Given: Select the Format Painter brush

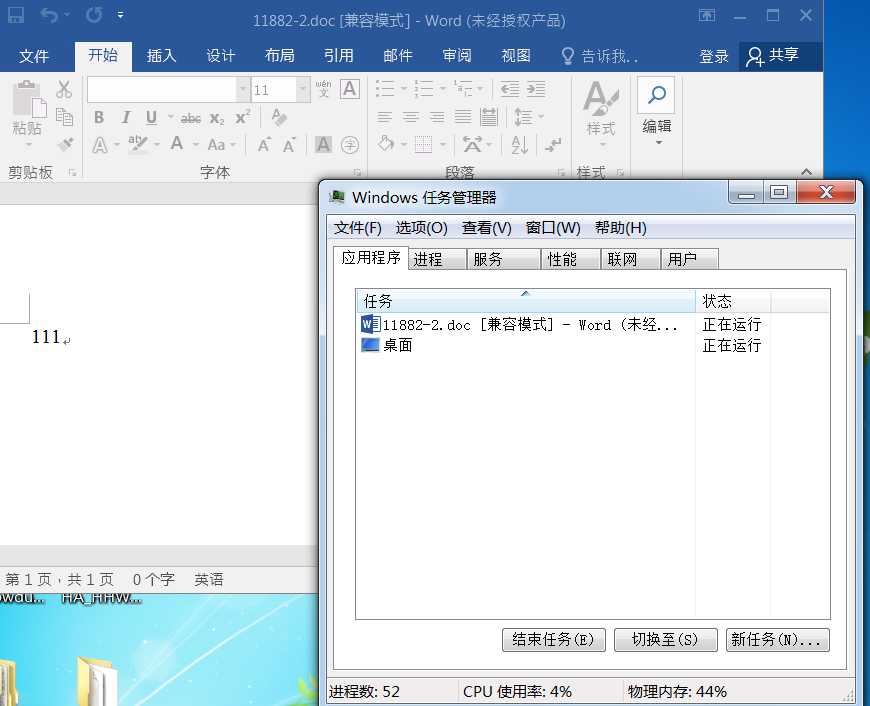Looking at the screenshot, I should [x=65, y=144].
